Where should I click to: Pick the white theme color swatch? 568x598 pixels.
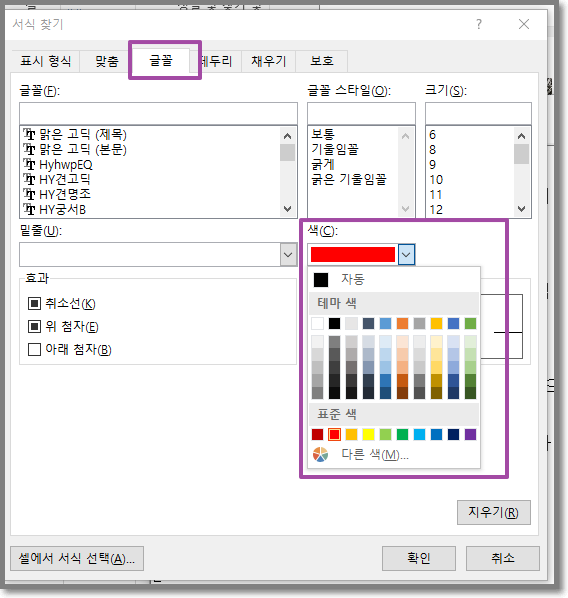tap(317, 323)
